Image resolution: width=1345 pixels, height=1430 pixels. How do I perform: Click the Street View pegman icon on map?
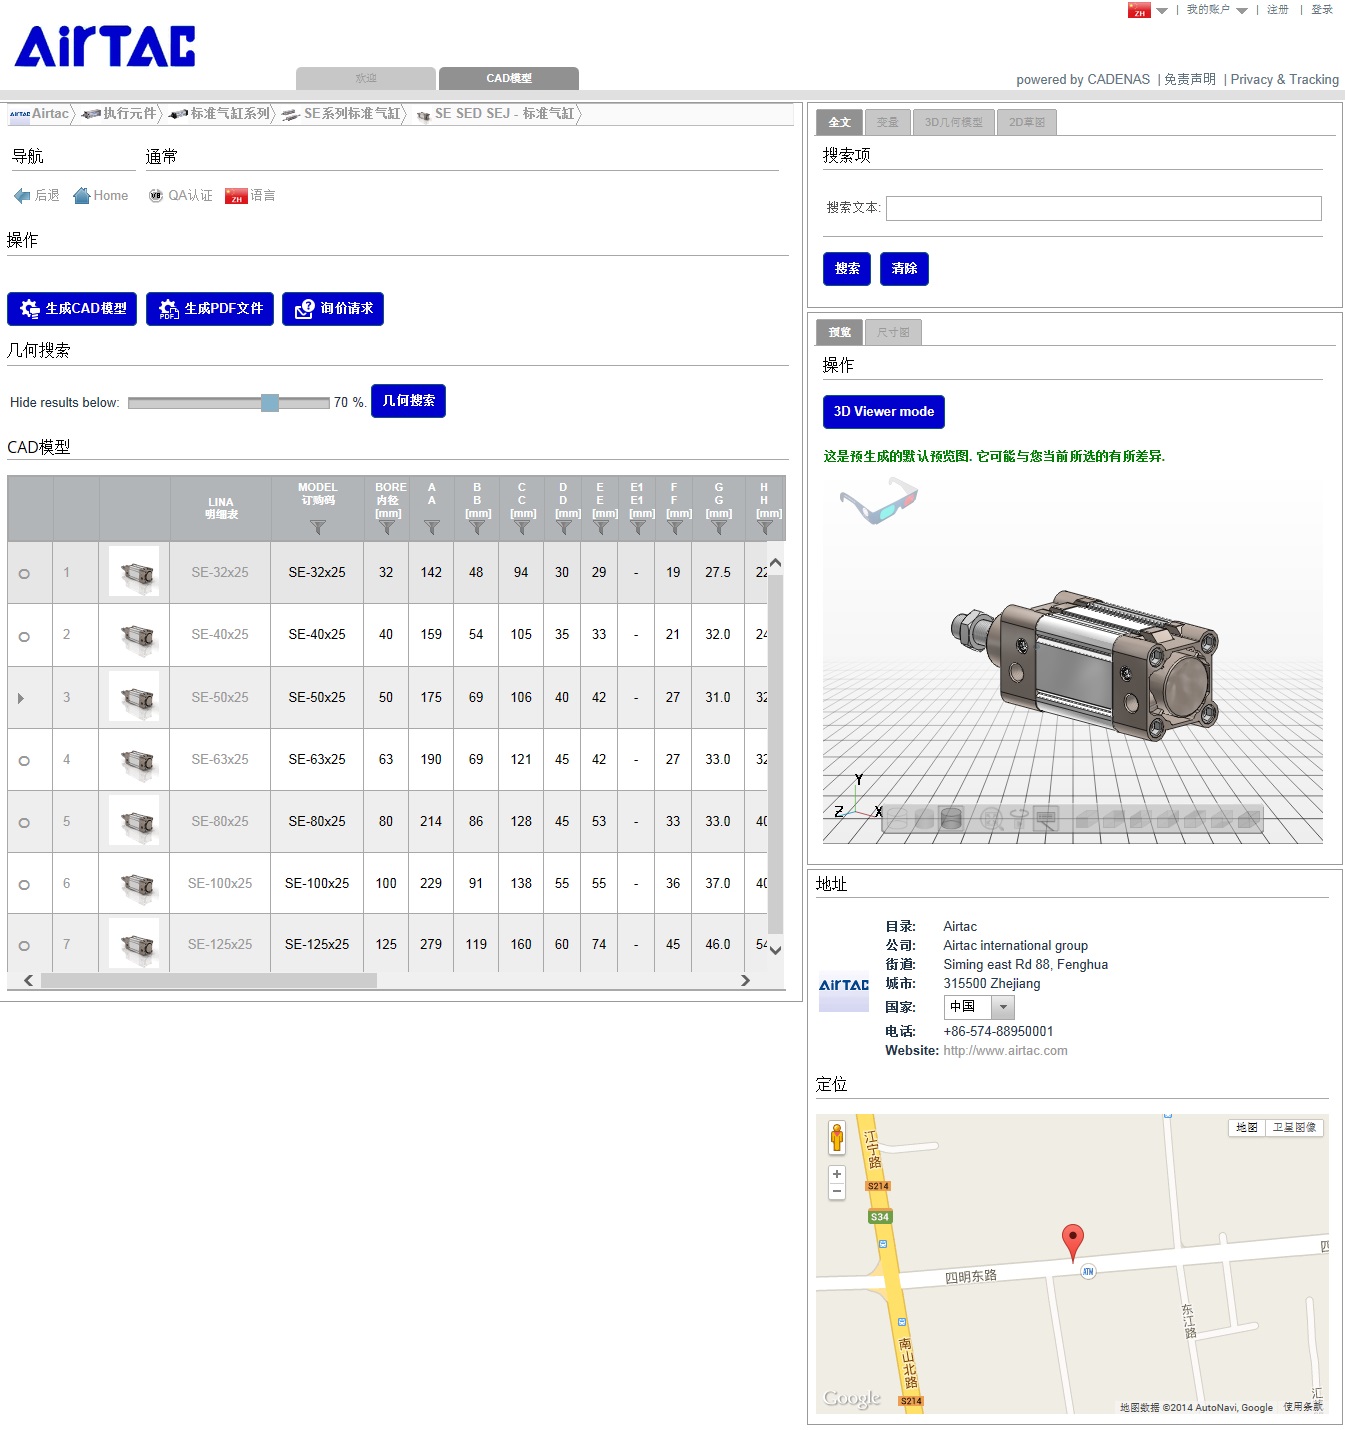click(837, 1138)
